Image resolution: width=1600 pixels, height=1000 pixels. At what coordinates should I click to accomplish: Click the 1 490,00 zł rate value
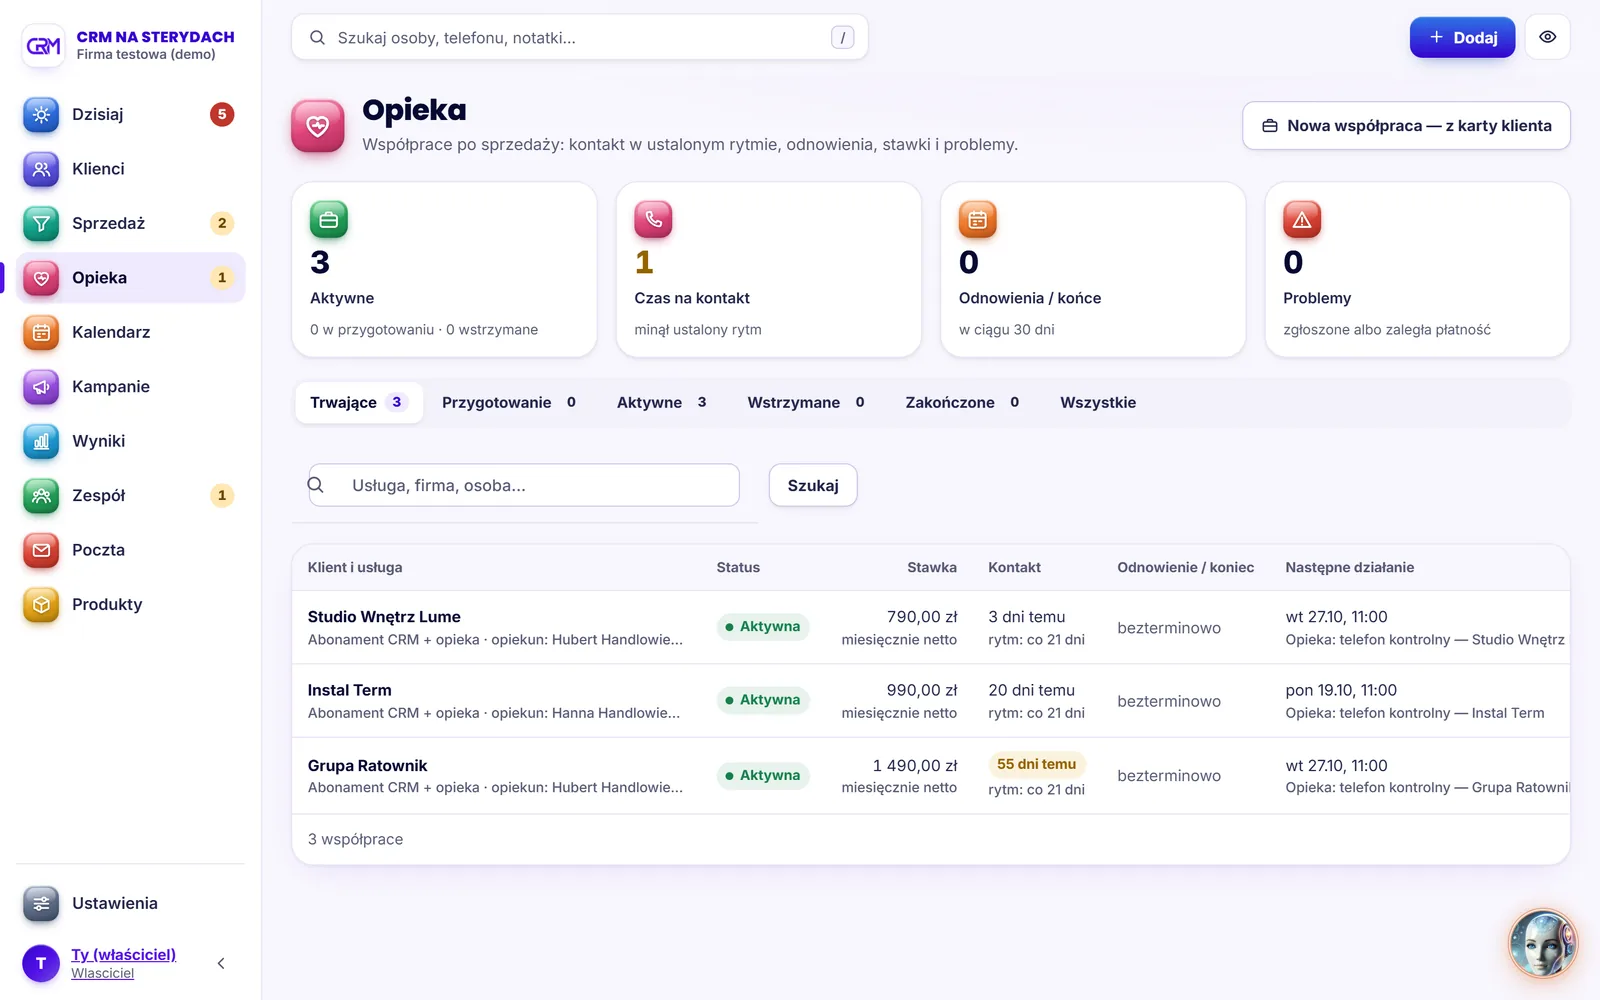(915, 765)
